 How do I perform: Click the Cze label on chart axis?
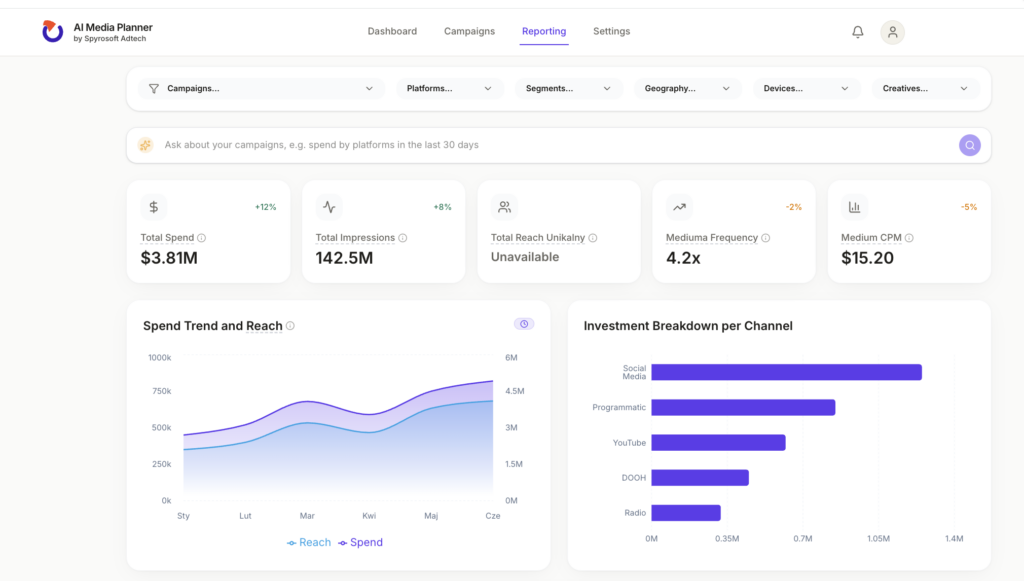[x=493, y=516]
